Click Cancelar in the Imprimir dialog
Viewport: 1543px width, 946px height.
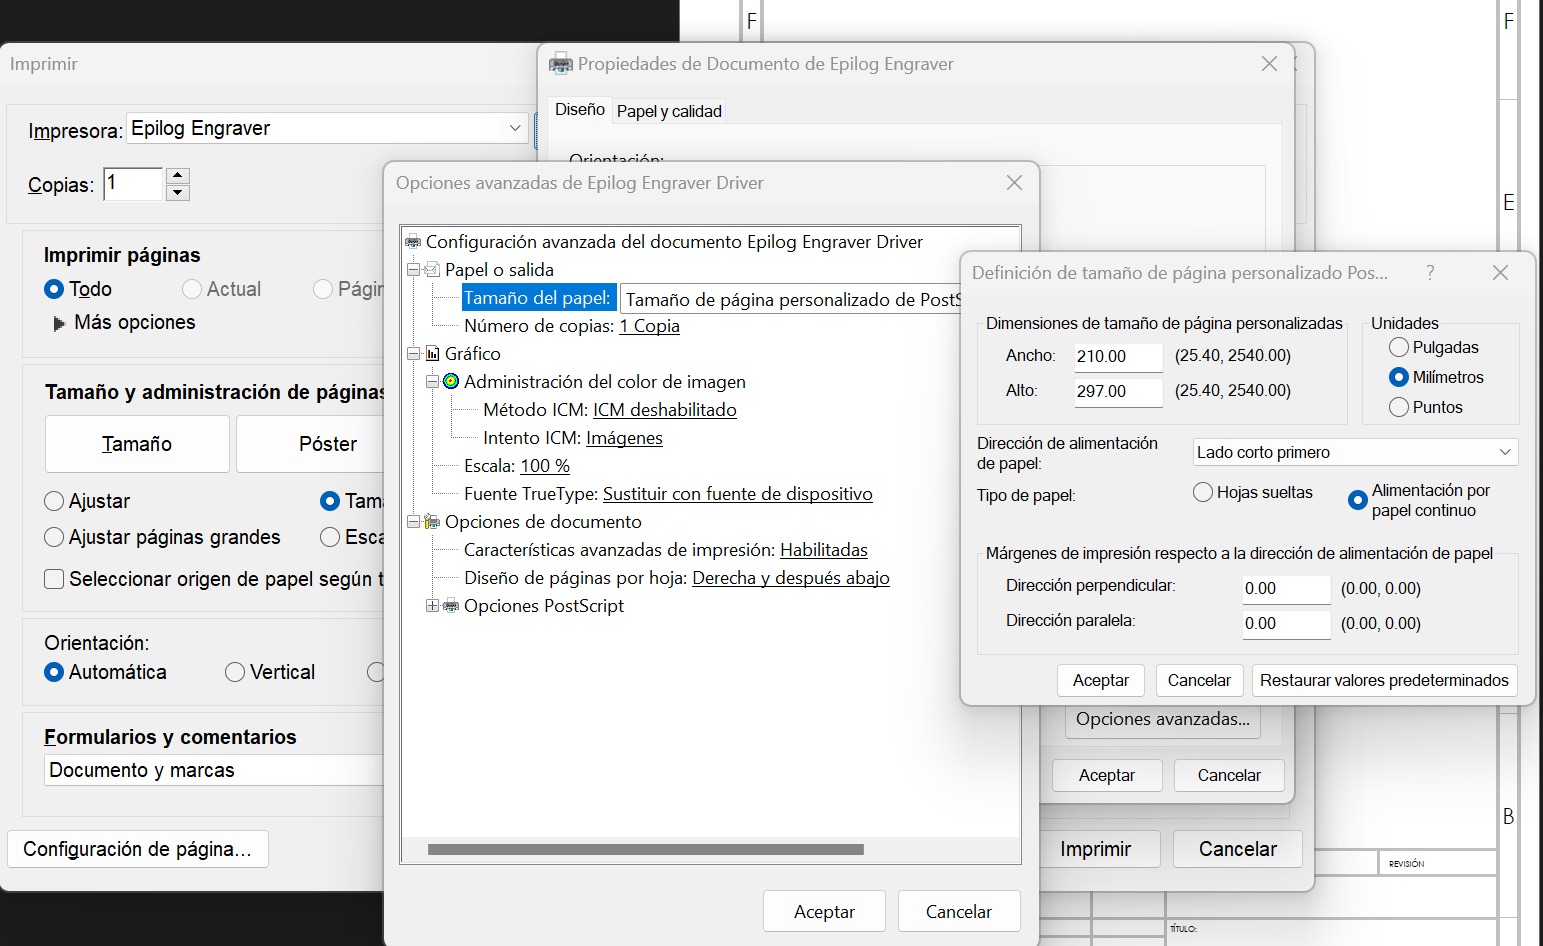tap(1238, 849)
